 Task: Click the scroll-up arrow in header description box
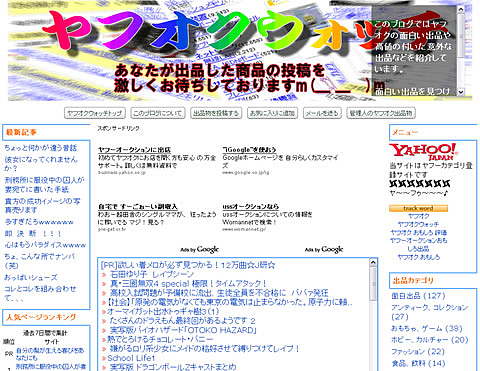click(461, 10)
